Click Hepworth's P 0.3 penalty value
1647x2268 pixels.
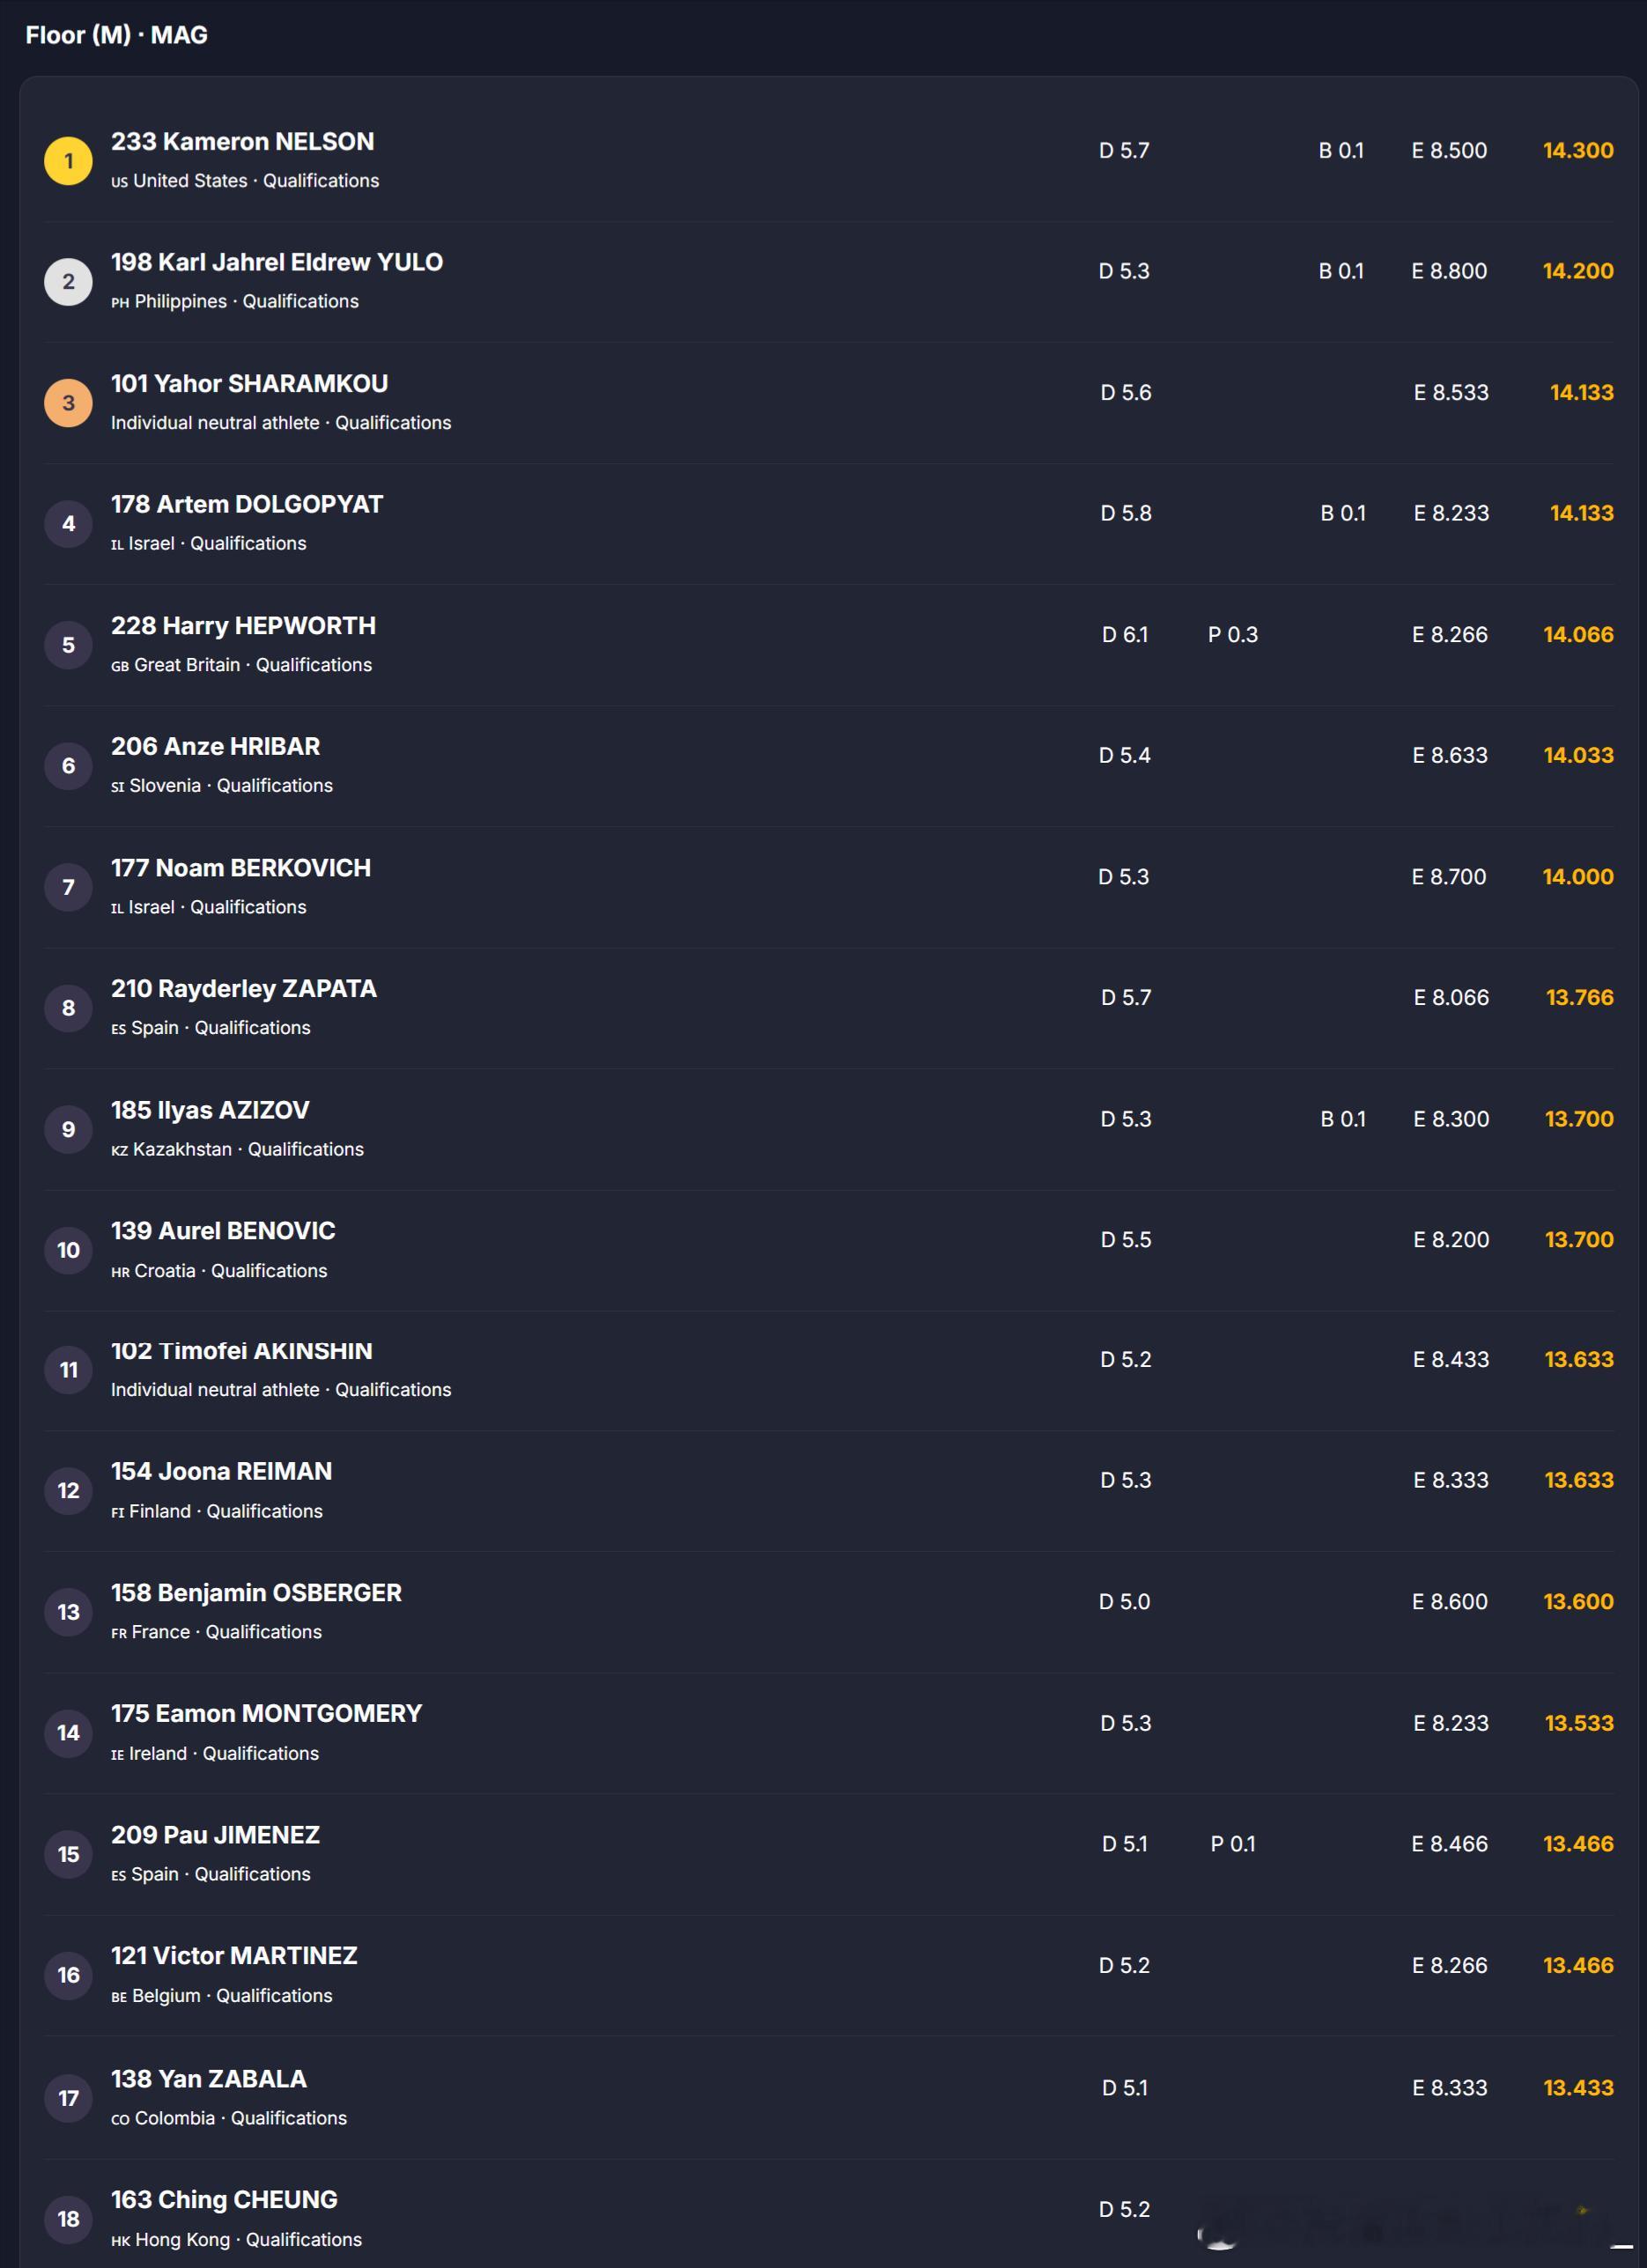pyautogui.click(x=1232, y=635)
